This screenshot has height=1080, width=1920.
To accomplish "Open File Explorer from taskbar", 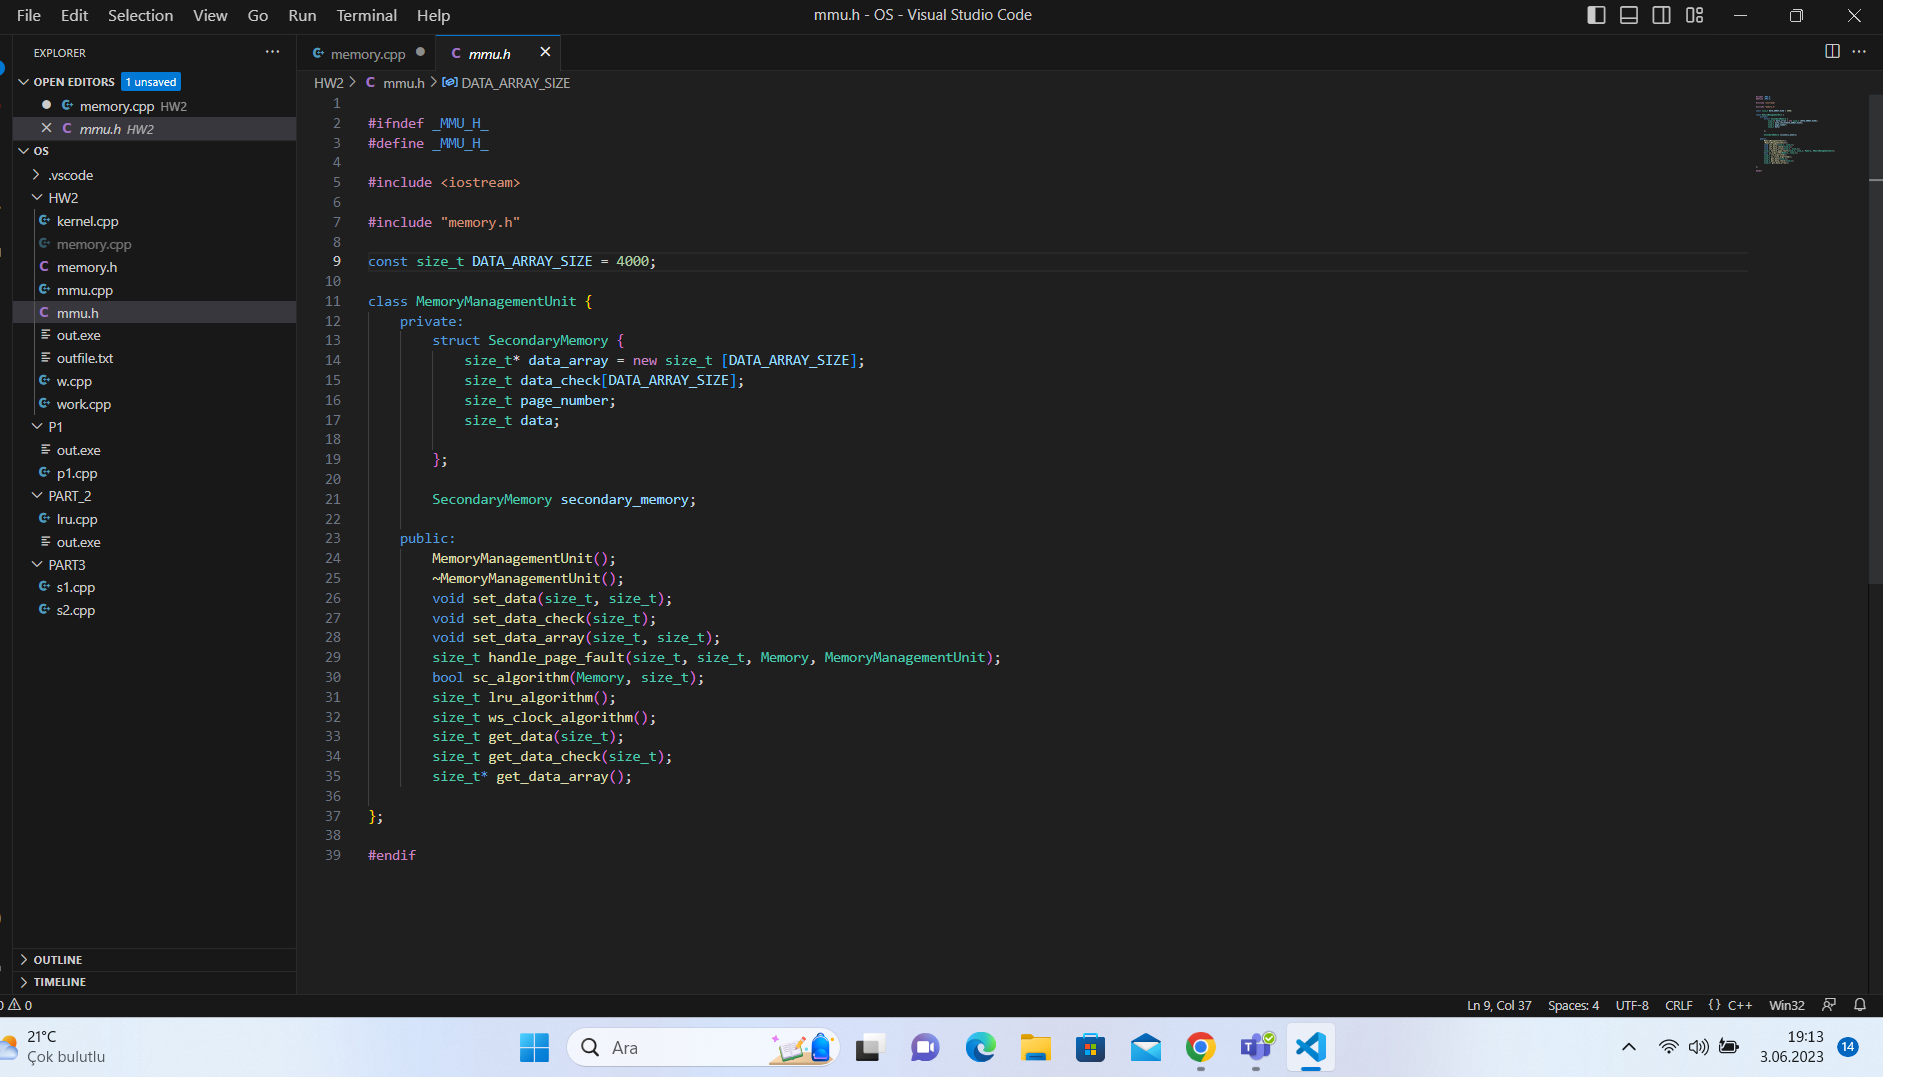I will click(x=1035, y=1047).
